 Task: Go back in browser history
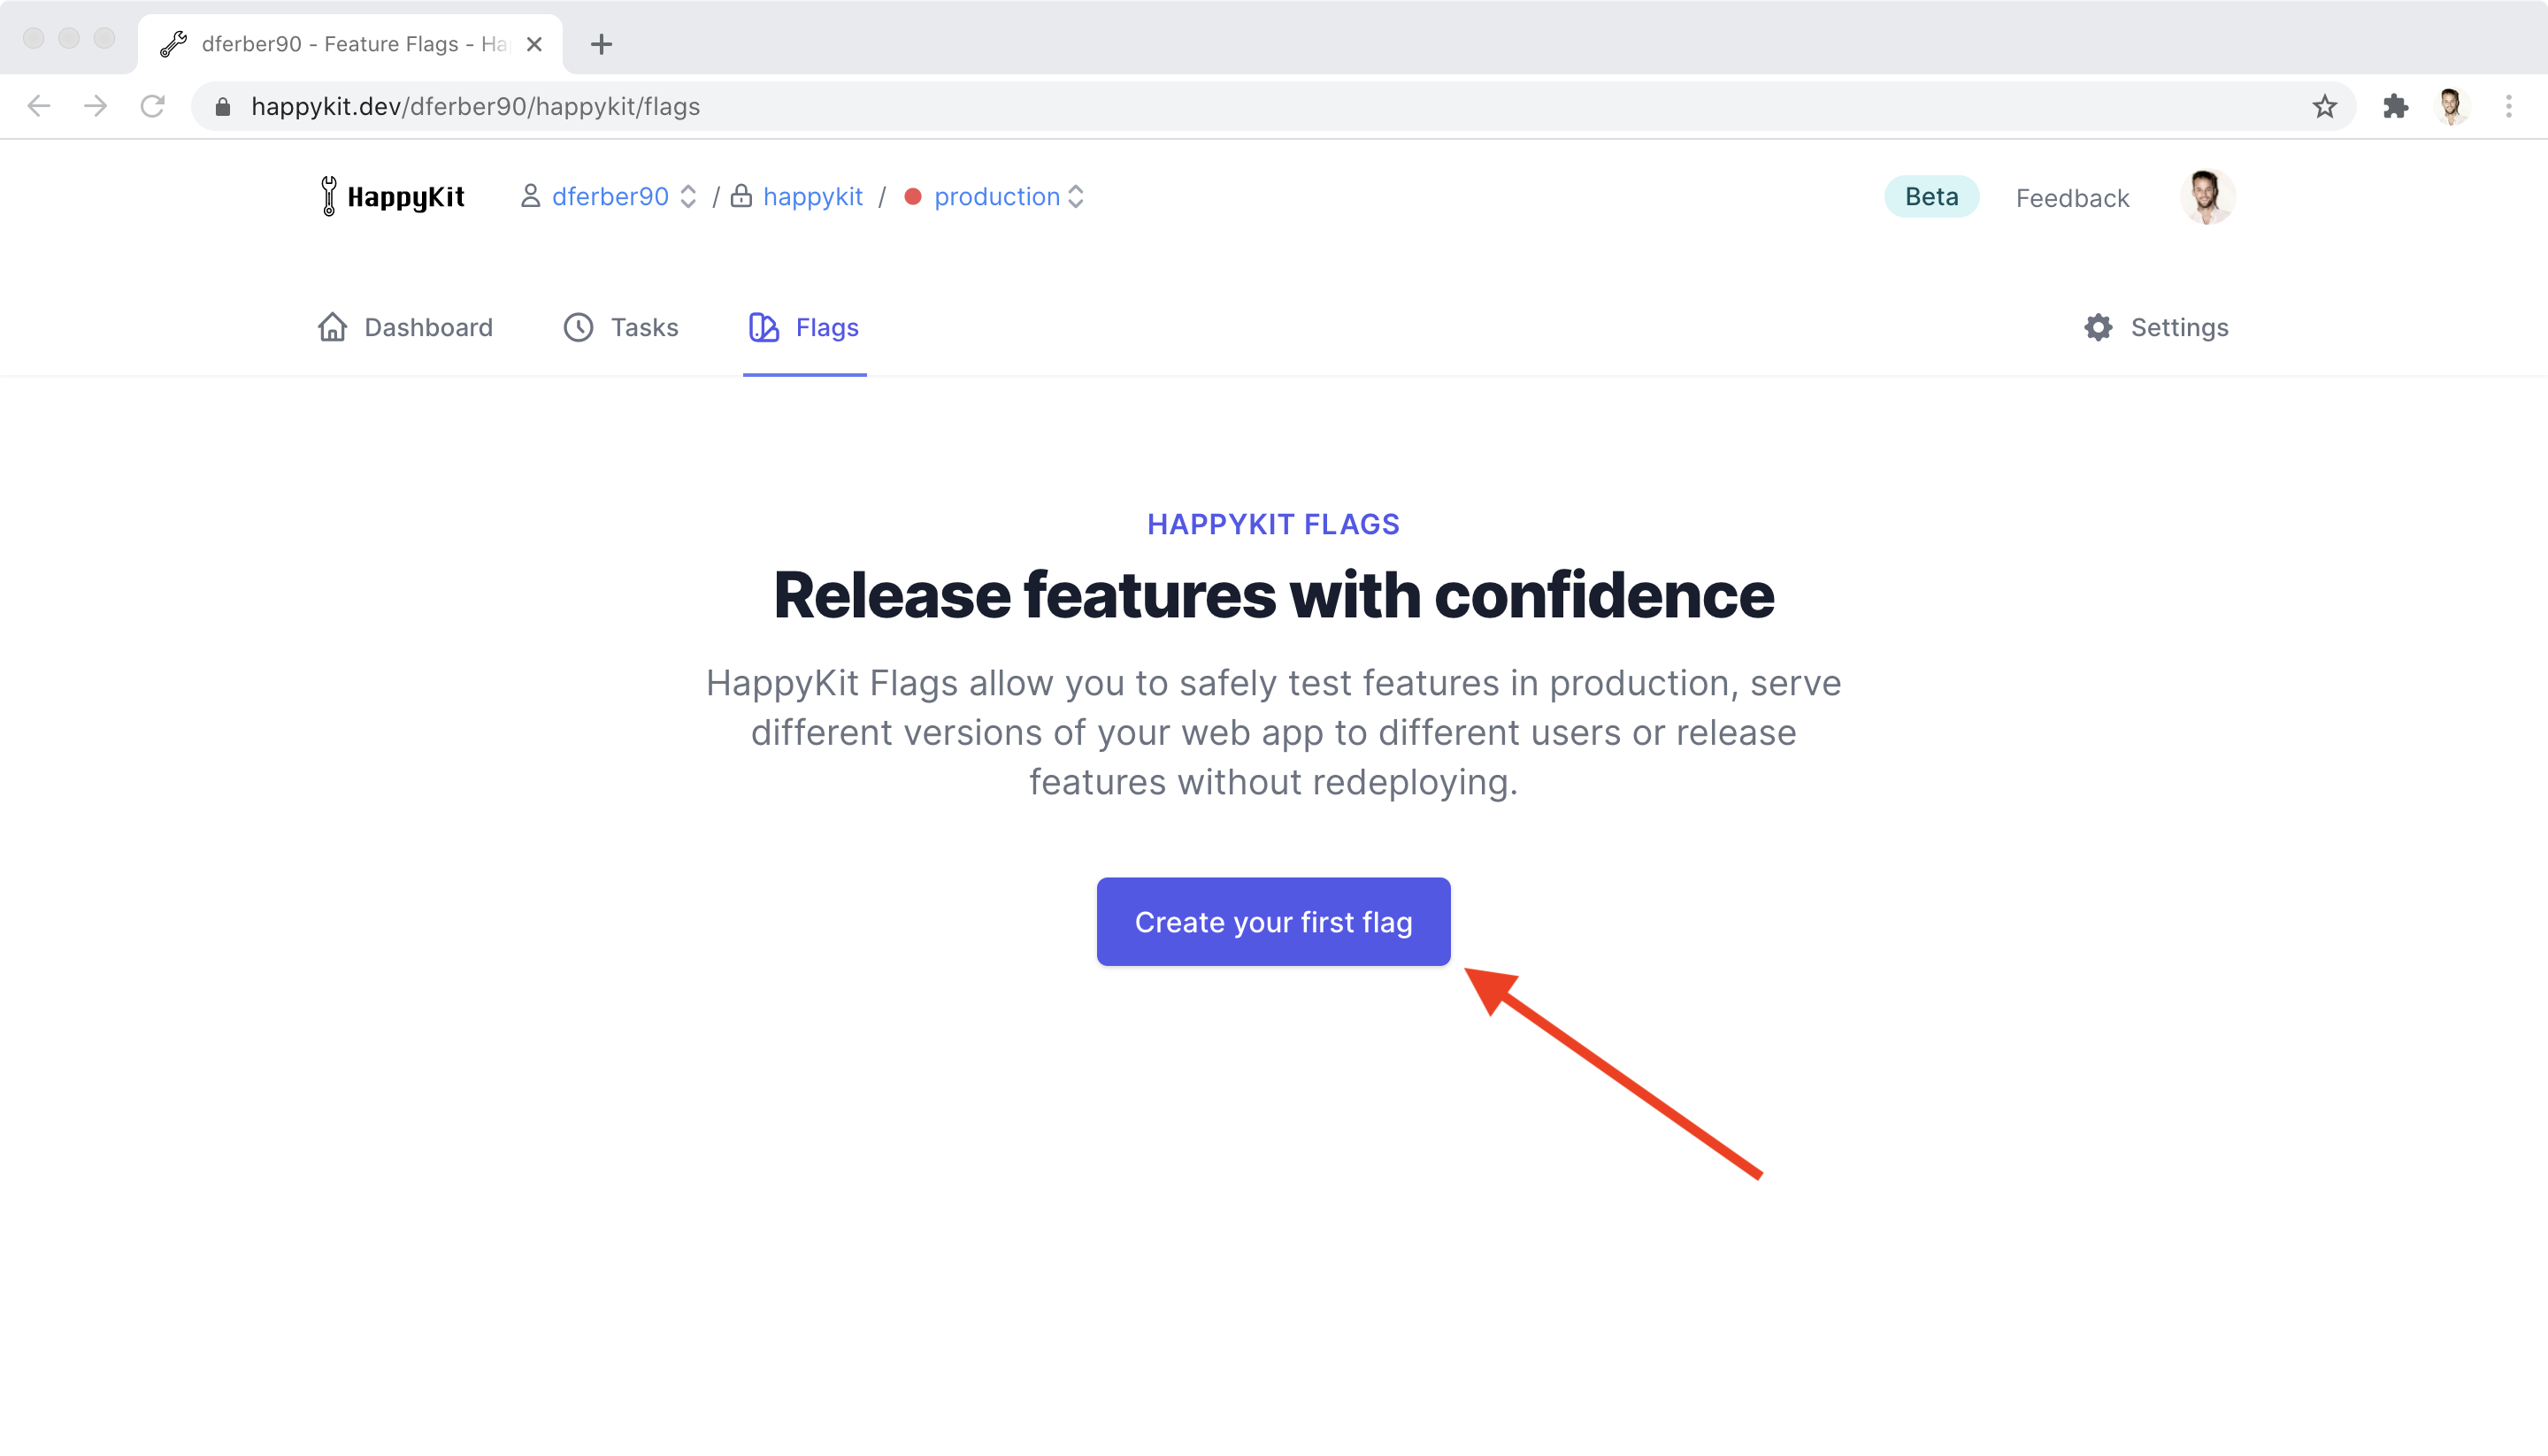tap(39, 106)
